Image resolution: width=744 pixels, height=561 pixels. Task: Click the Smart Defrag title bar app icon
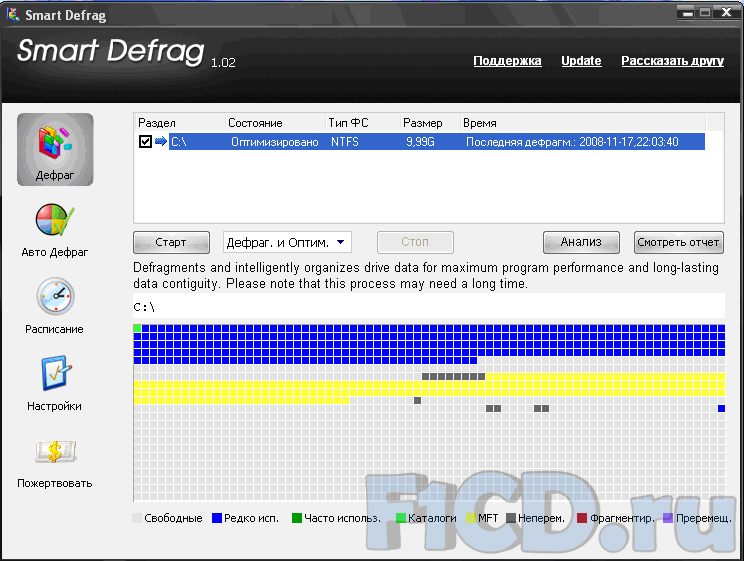(x=13, y=15)
